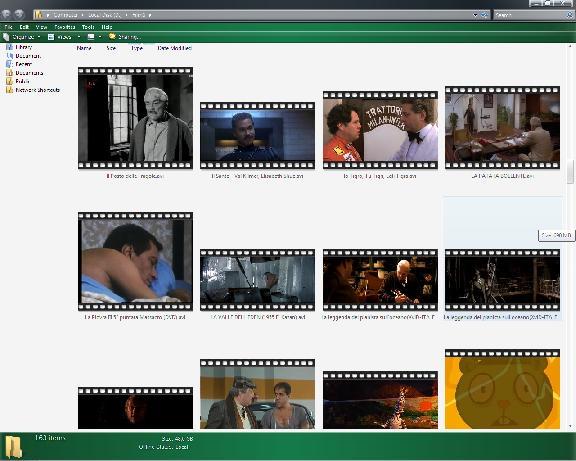Open the dropdown arrow left of Sharing
576x461 pixels.
pyautogui.click(x=100, y=37)
